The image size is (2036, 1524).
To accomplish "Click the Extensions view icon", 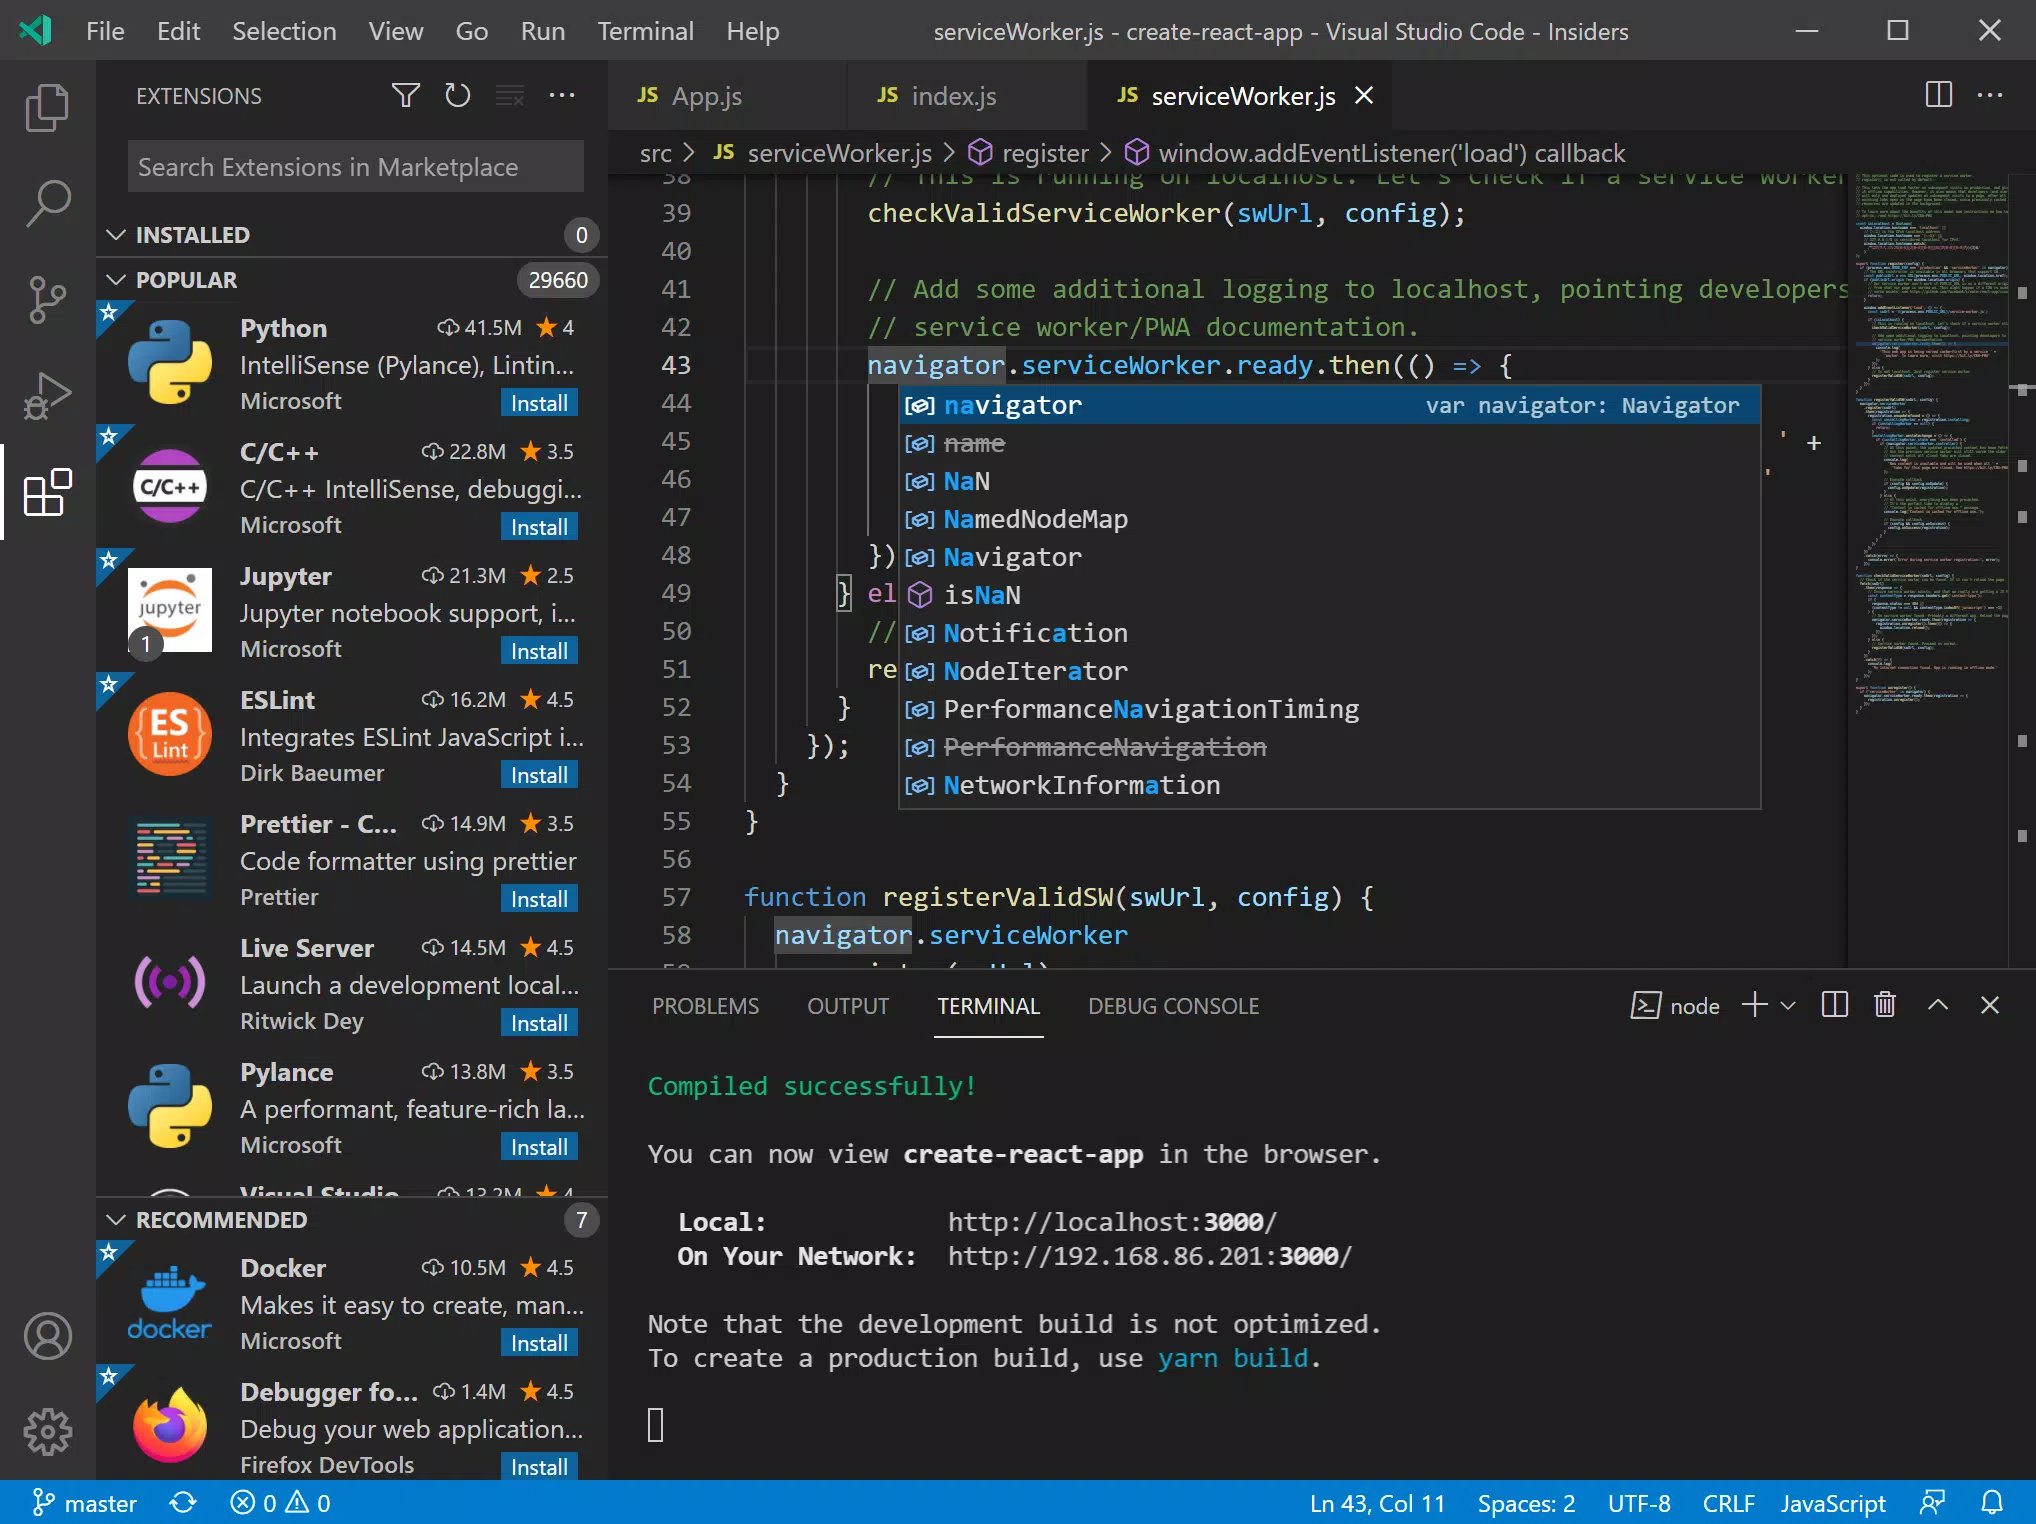I will point(47,492).
